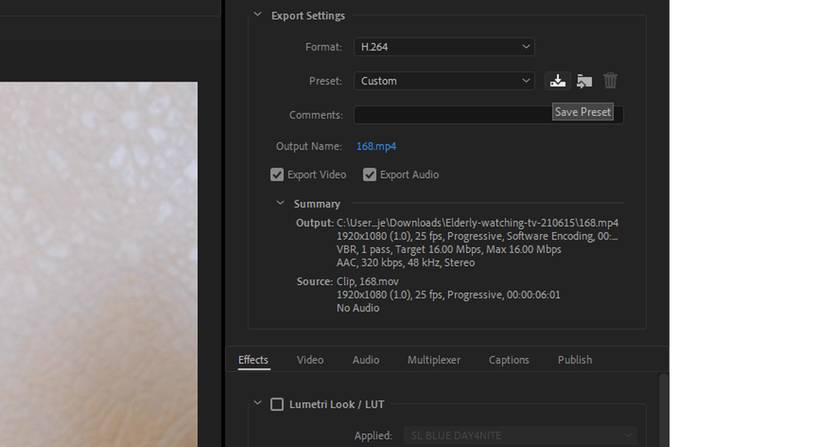This screenshot has width=825, height=447.
Task: Go to the Captions tab
Action: (509, 360)
